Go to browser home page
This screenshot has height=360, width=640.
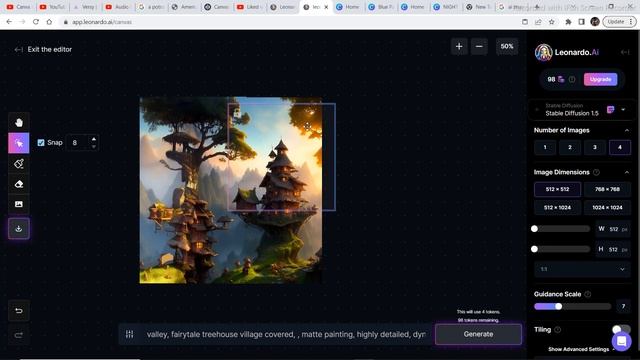point(49,22)
